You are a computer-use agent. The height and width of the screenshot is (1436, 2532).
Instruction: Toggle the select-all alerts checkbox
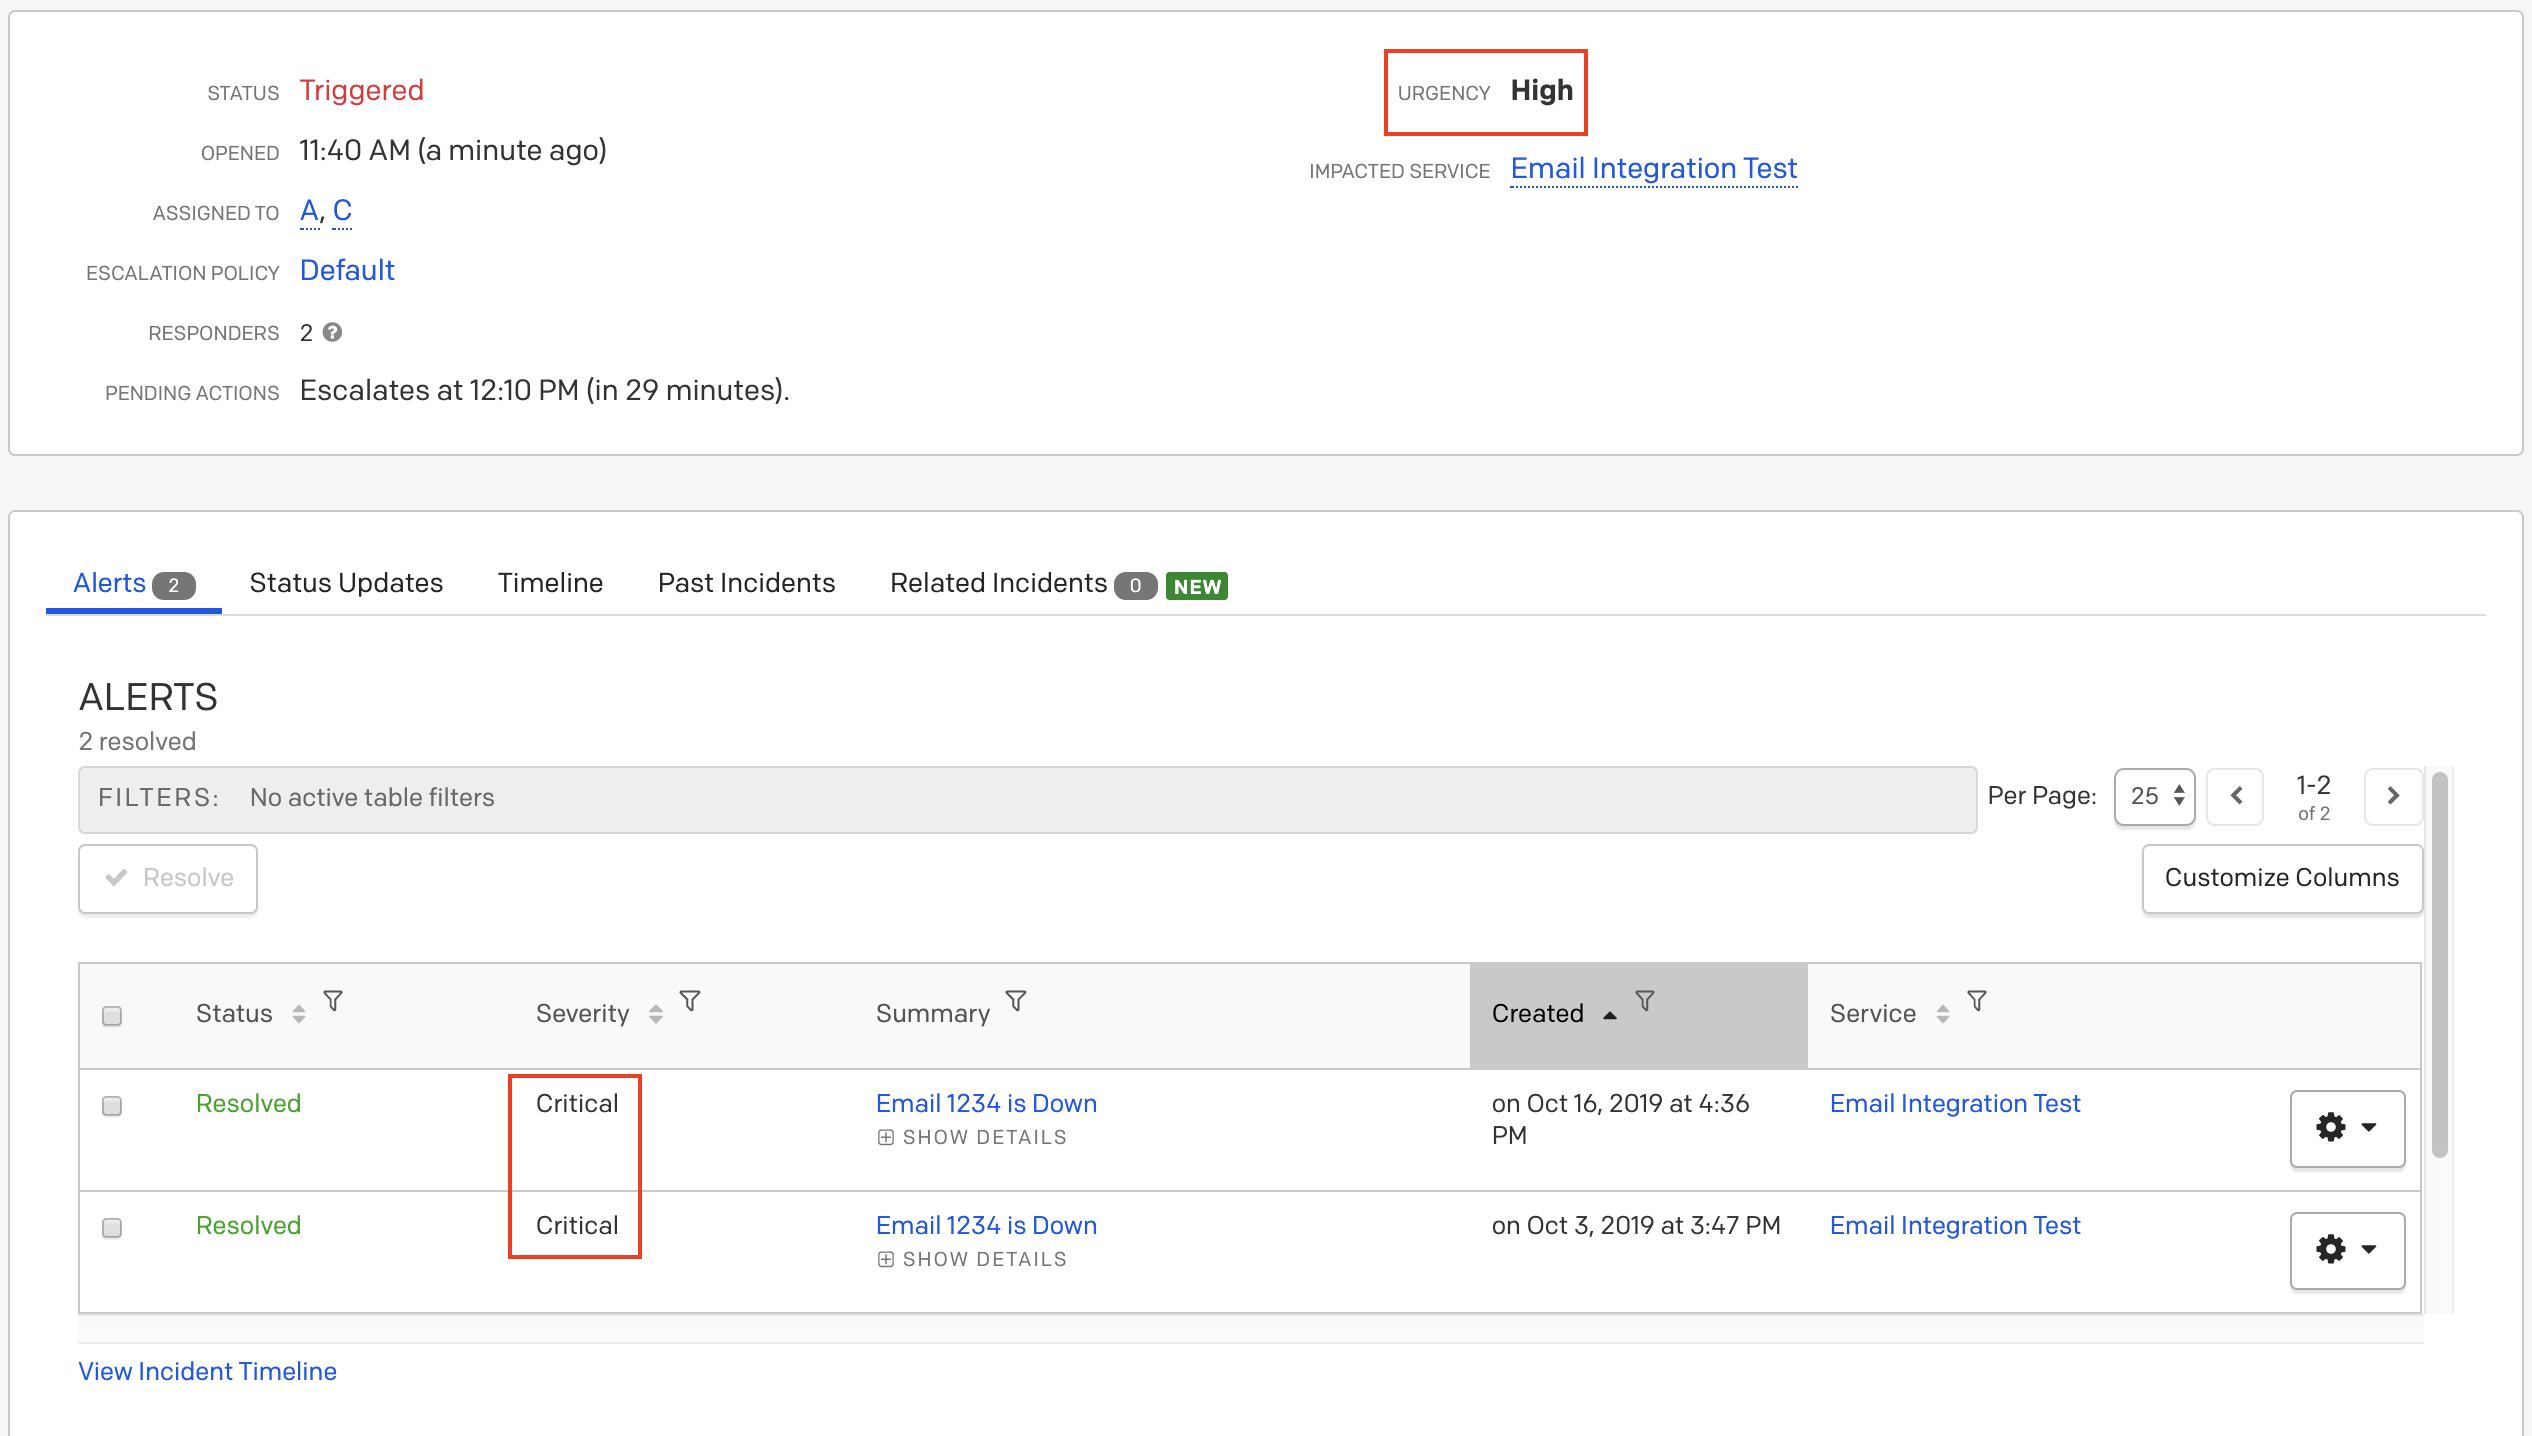coord(112,1016)
